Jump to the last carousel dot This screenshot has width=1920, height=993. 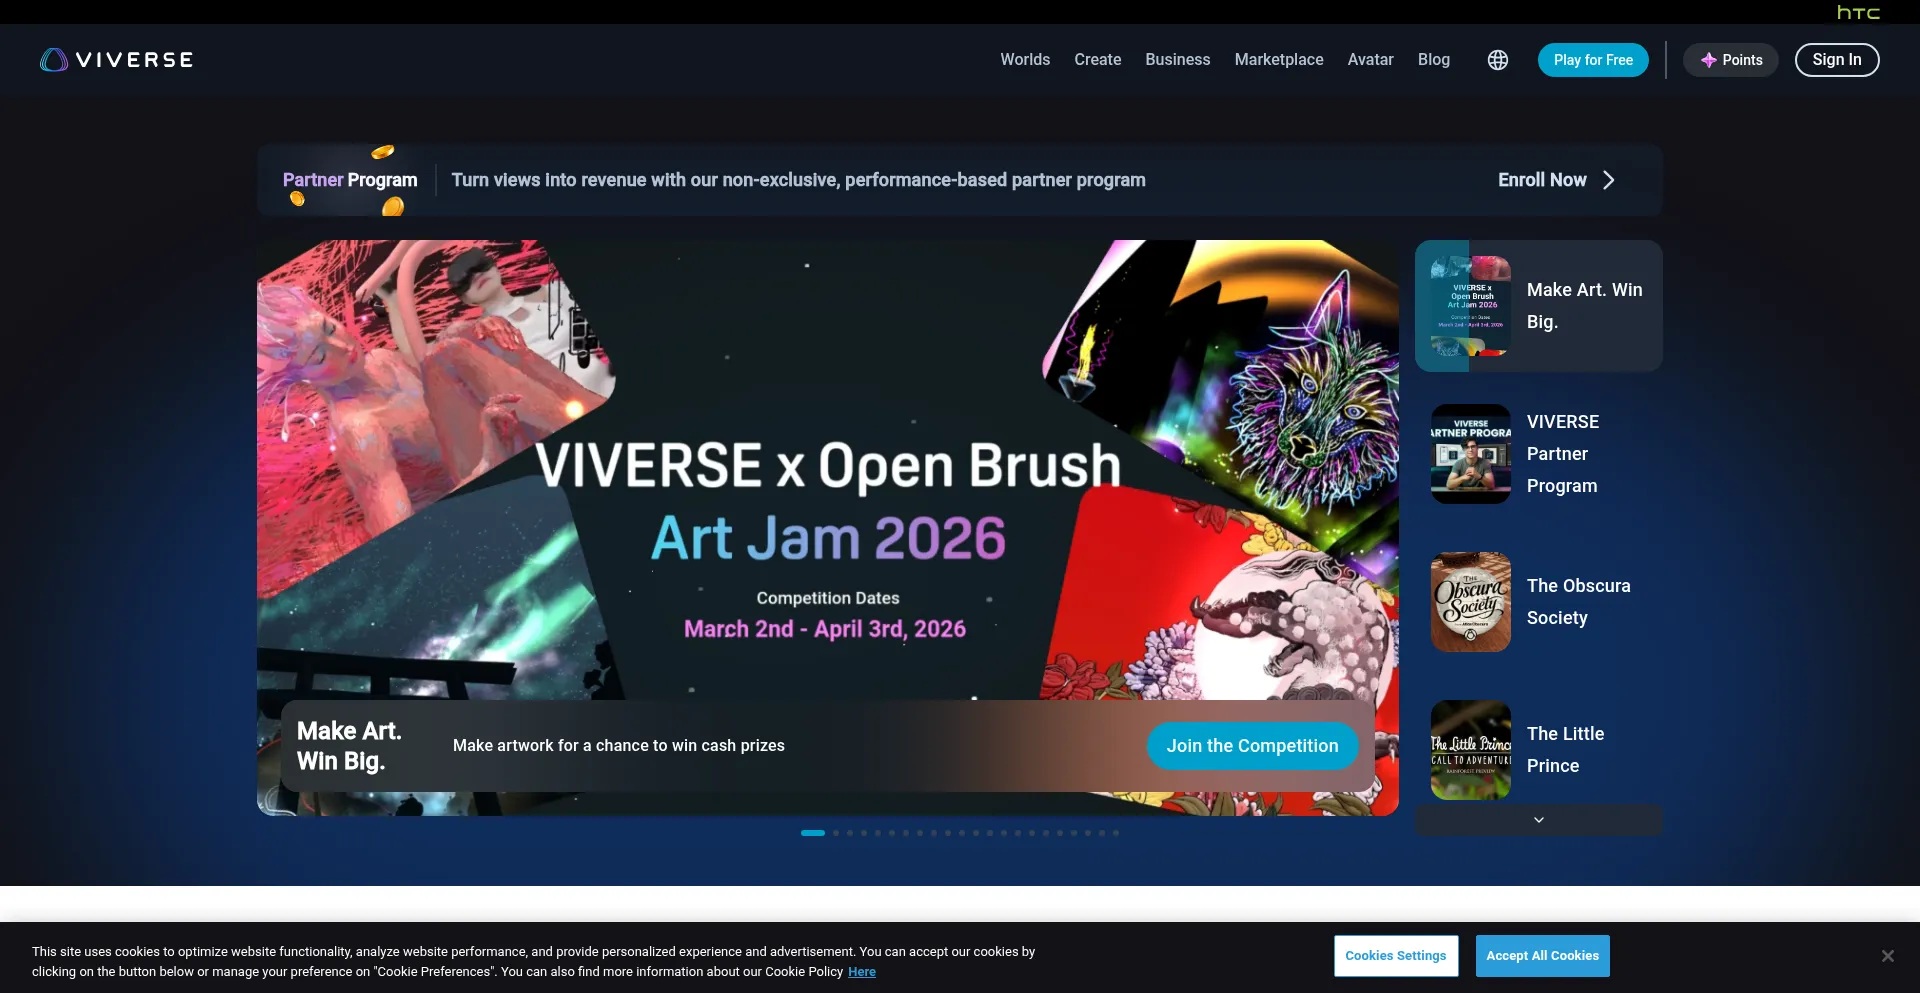click(1116, 833)
